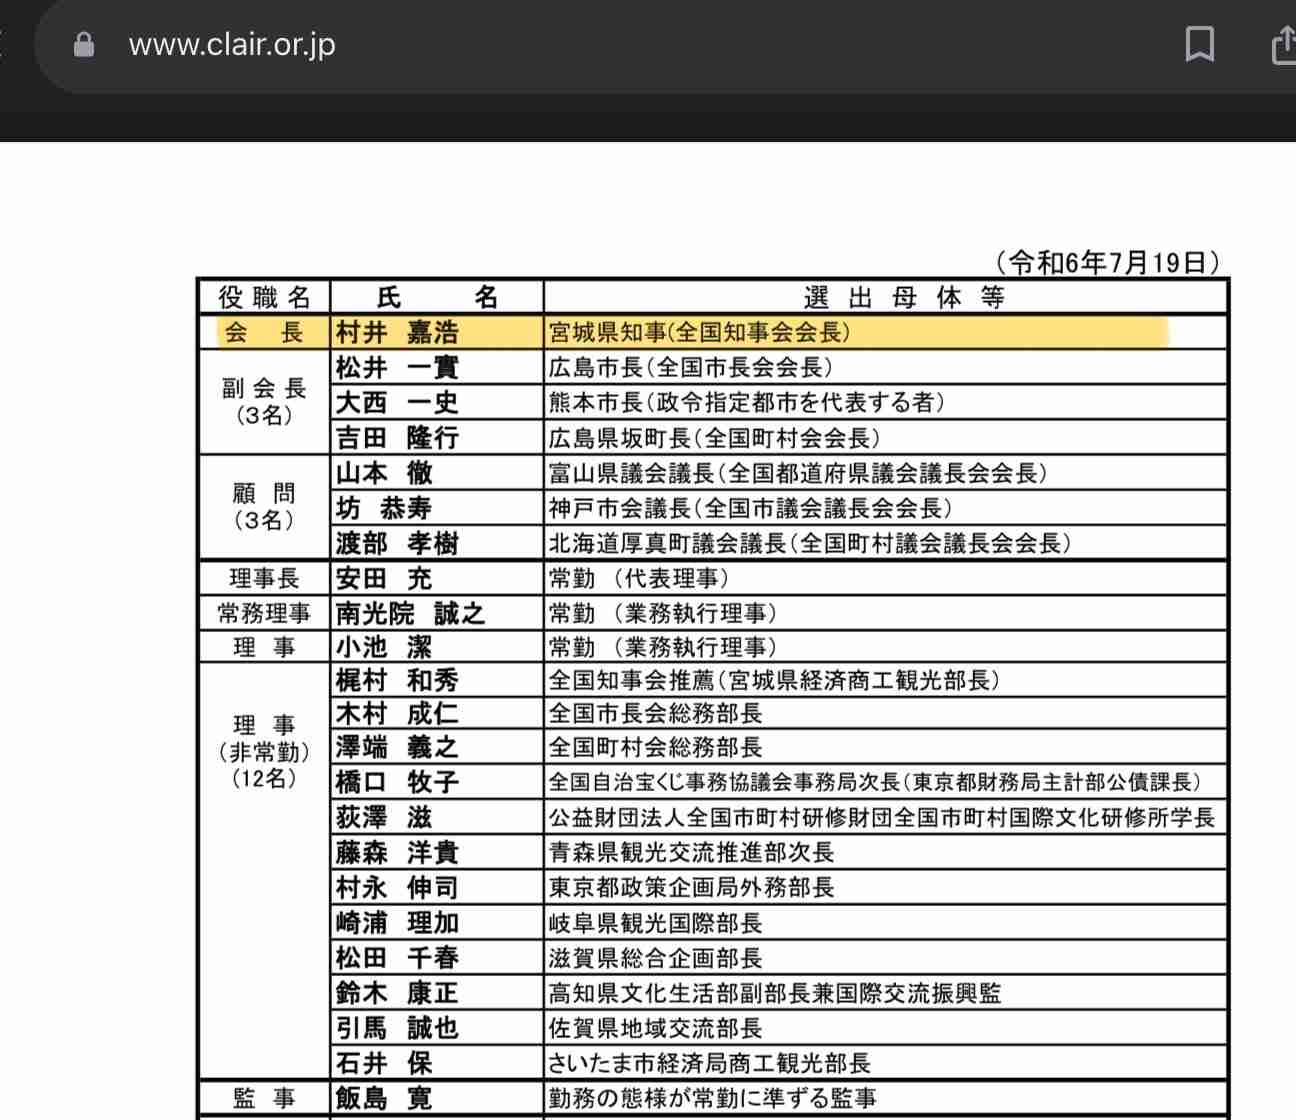Click the 会長 role cell
This screenshot has height=1120, width=1296.
(265, 332)
